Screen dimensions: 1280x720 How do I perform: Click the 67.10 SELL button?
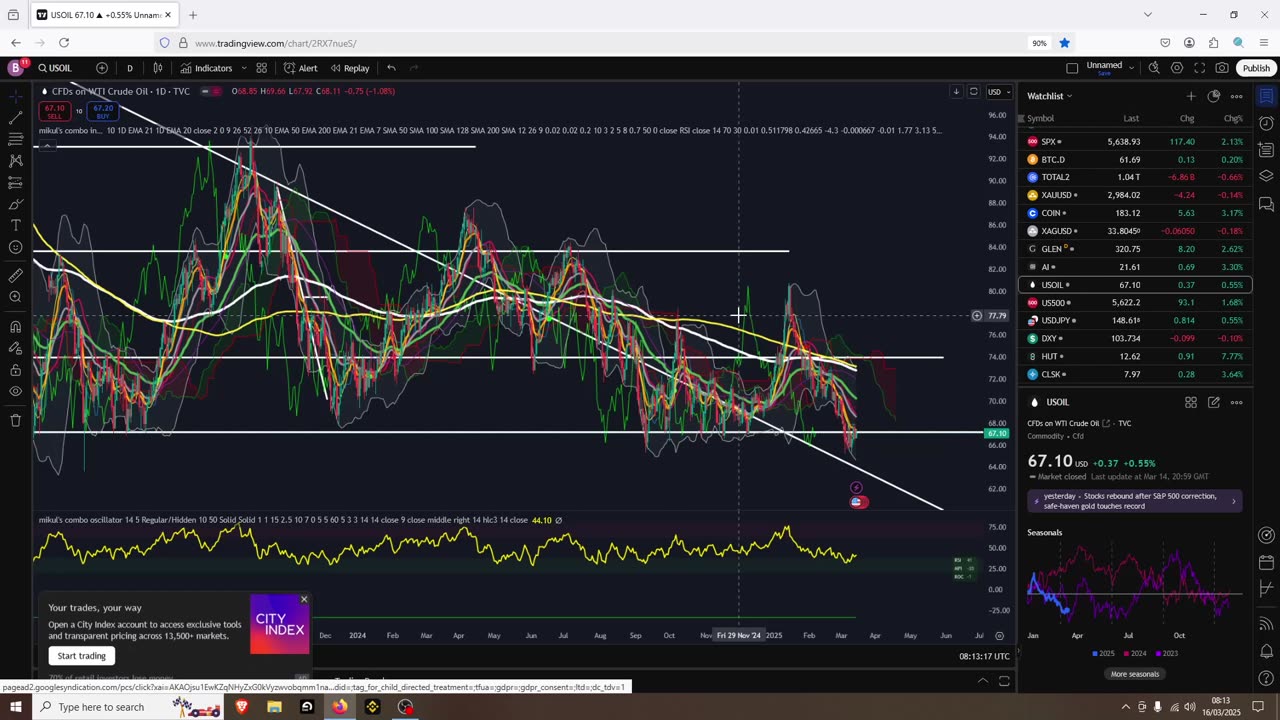click(x=54, y=111)
